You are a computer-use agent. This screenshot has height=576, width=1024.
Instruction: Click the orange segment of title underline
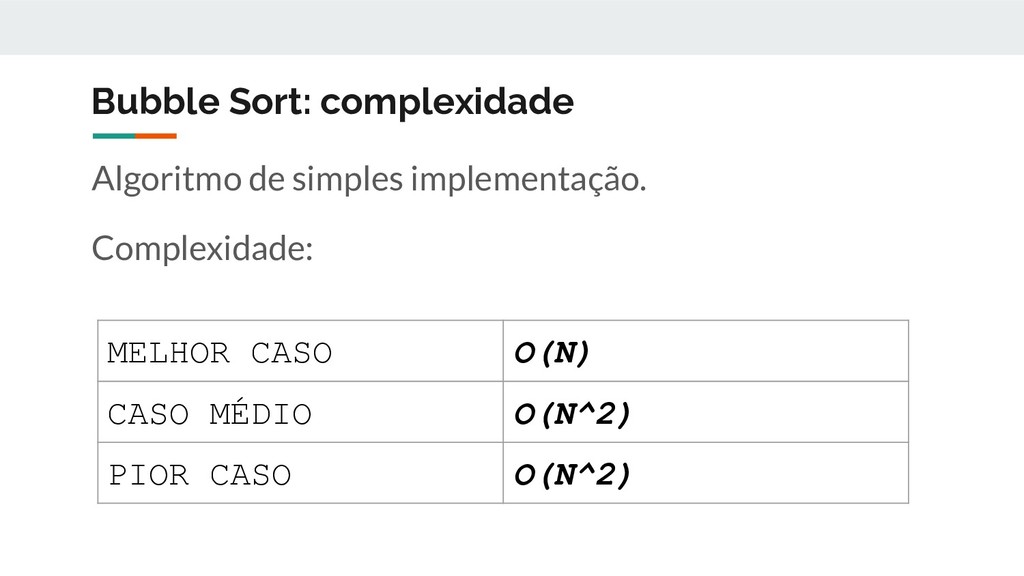click(156, 136)
